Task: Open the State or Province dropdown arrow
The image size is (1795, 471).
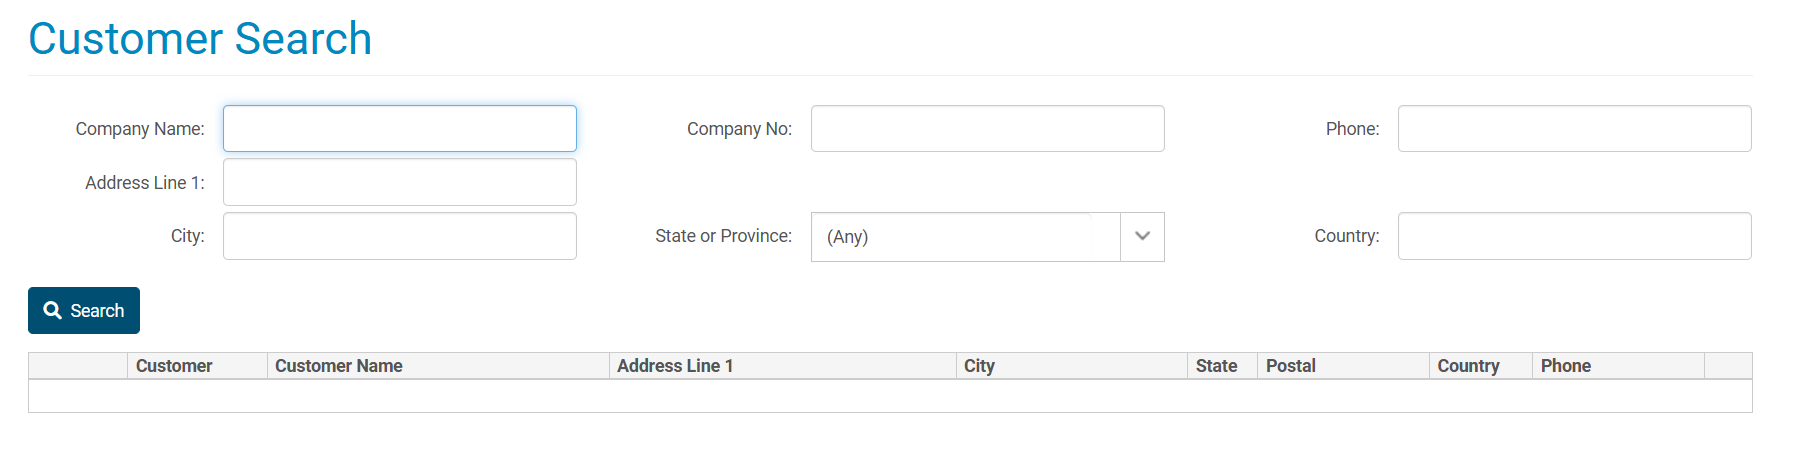Action: tap(1142, 237)
